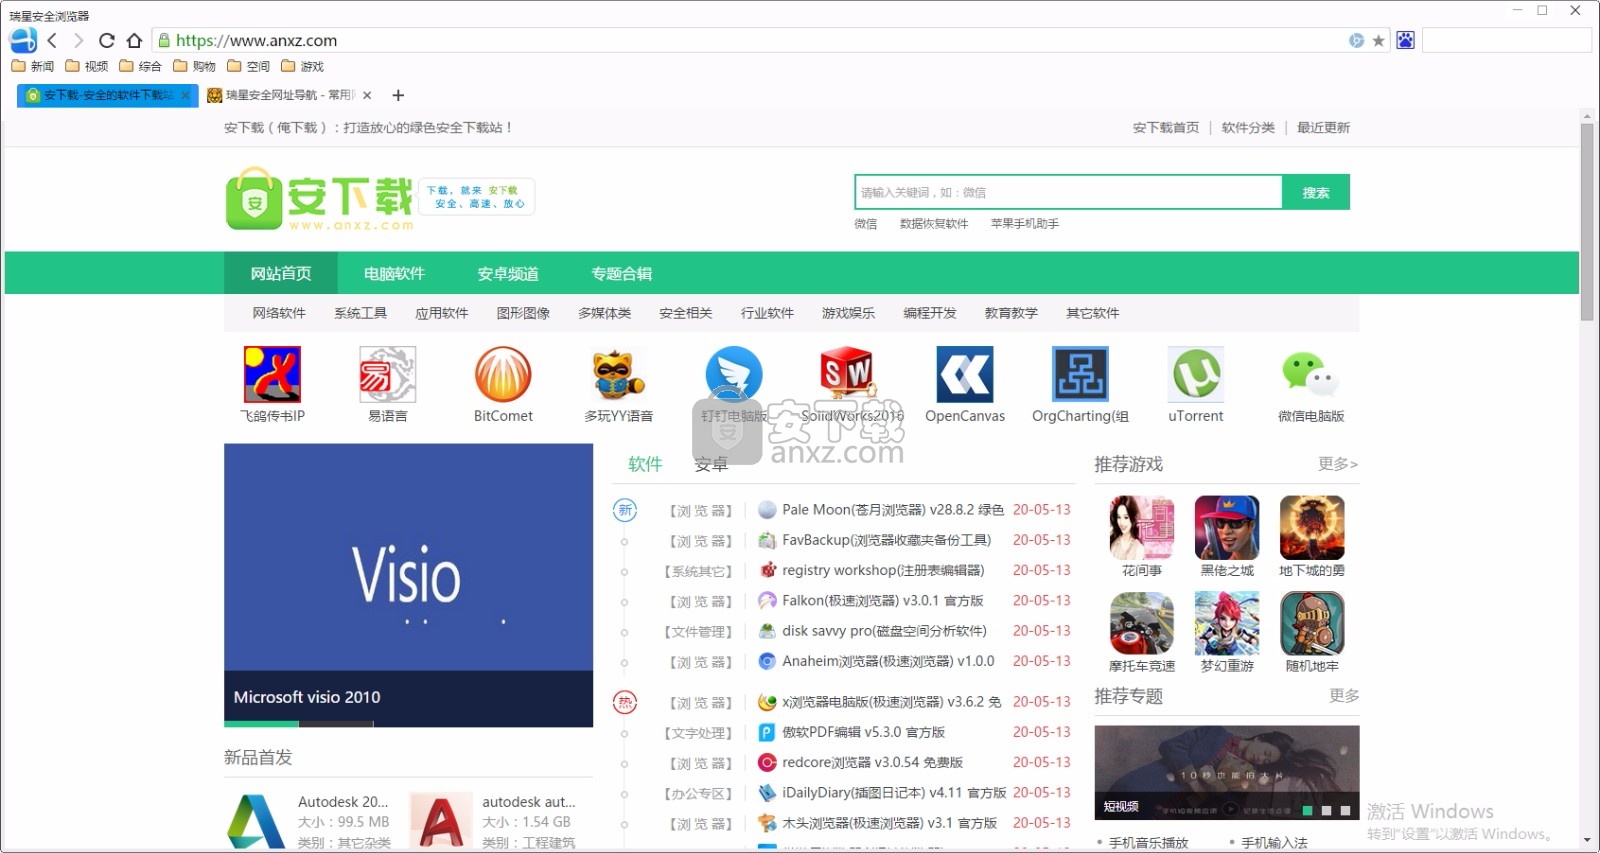Select the 网站首页 navigation menu
The width and height of the screenshot is (1600, 853).
(x=281, y=273)
